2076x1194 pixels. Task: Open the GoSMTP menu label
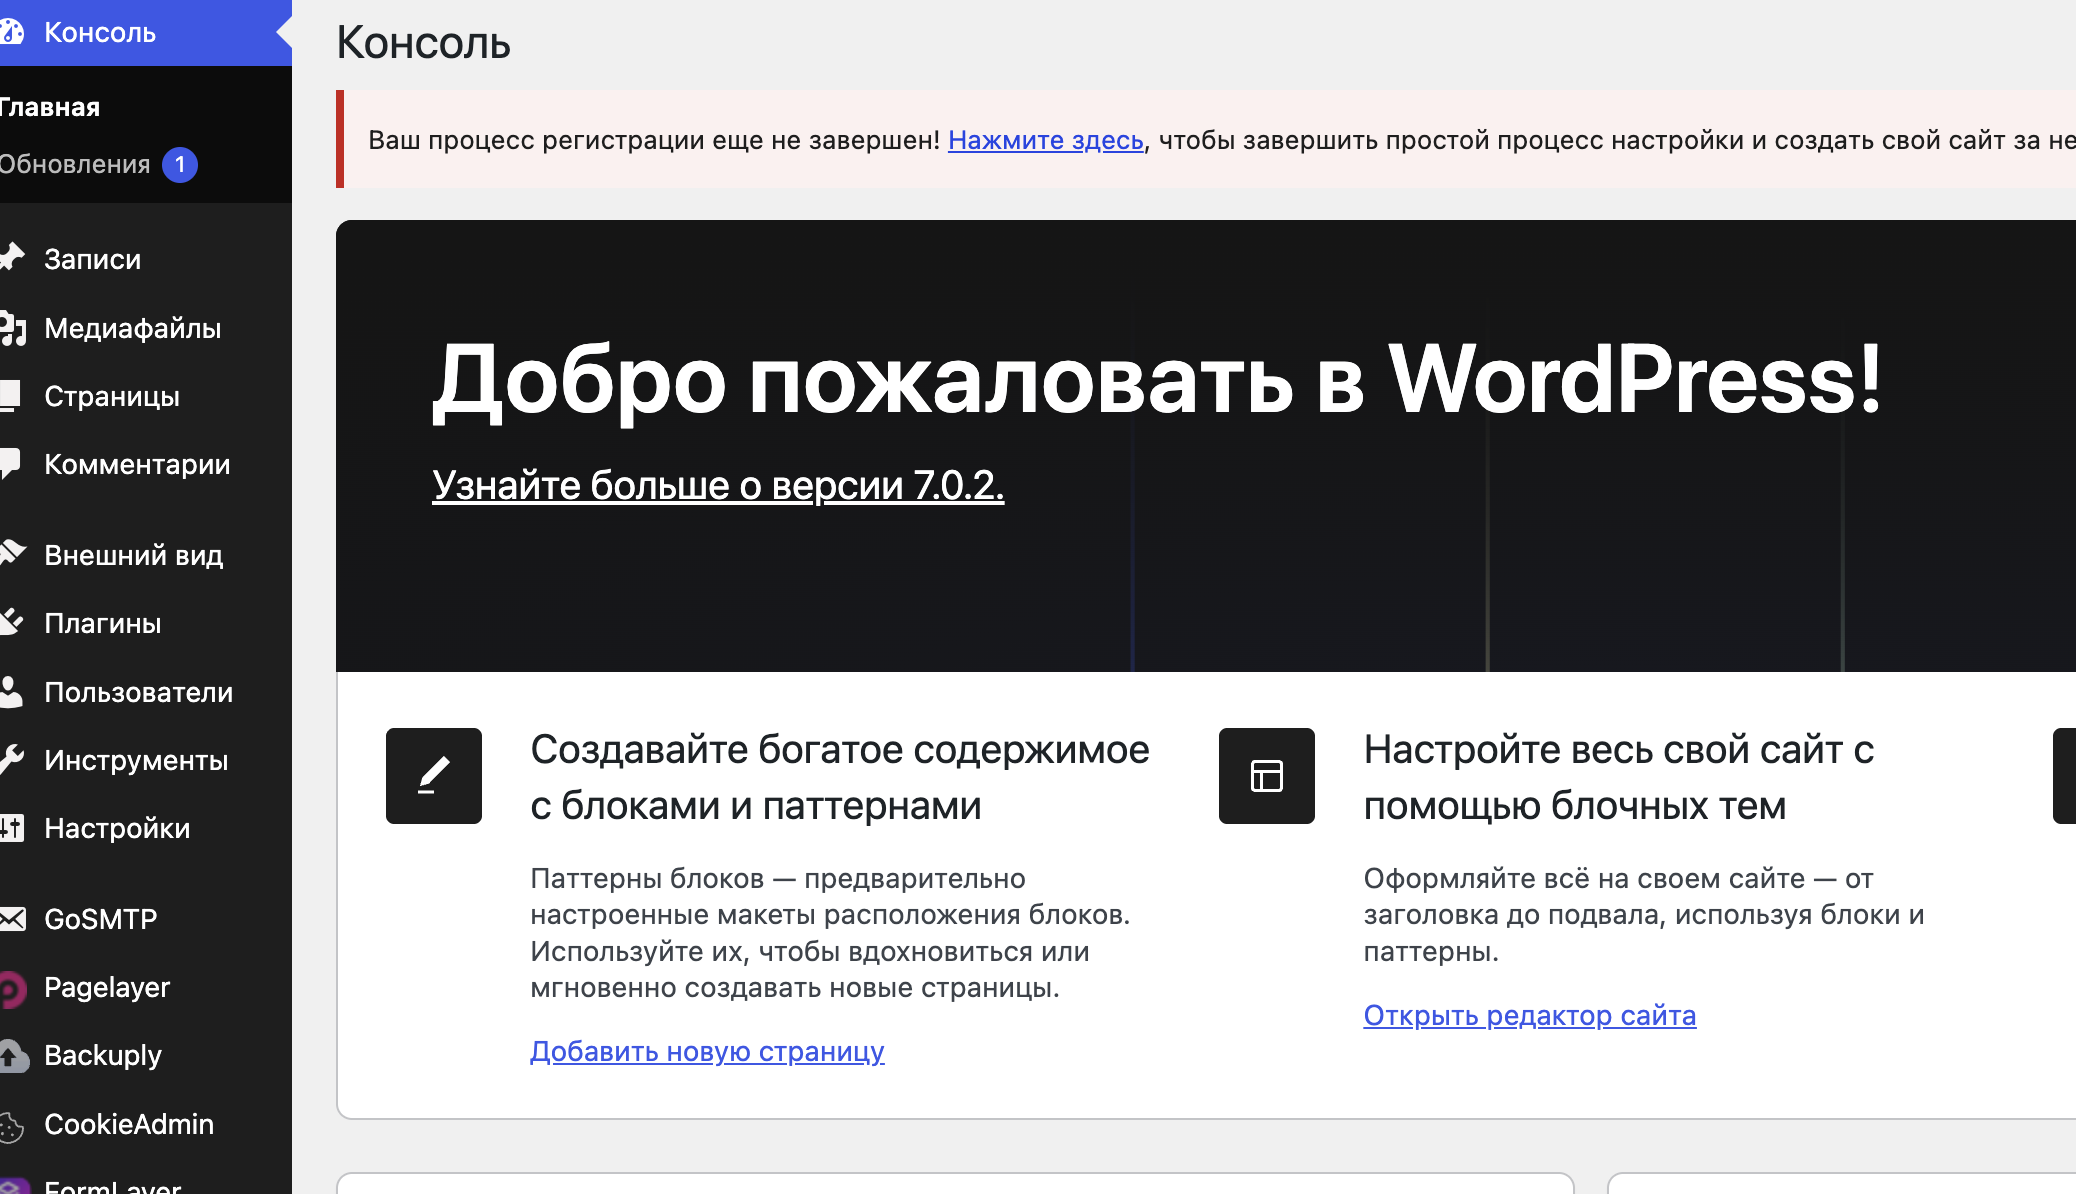click(x=101, y=919)
